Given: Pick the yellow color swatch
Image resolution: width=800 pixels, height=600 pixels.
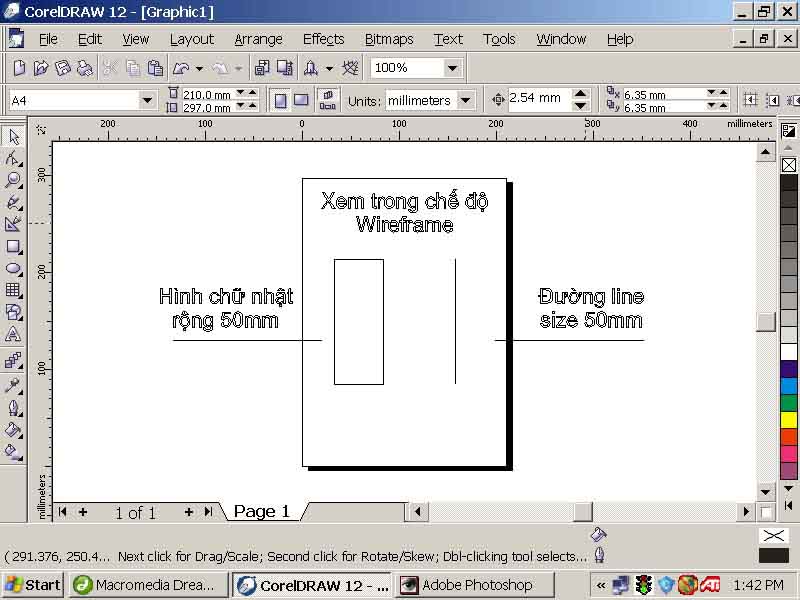Looking at the screenshot, I should tap(789, 419).
